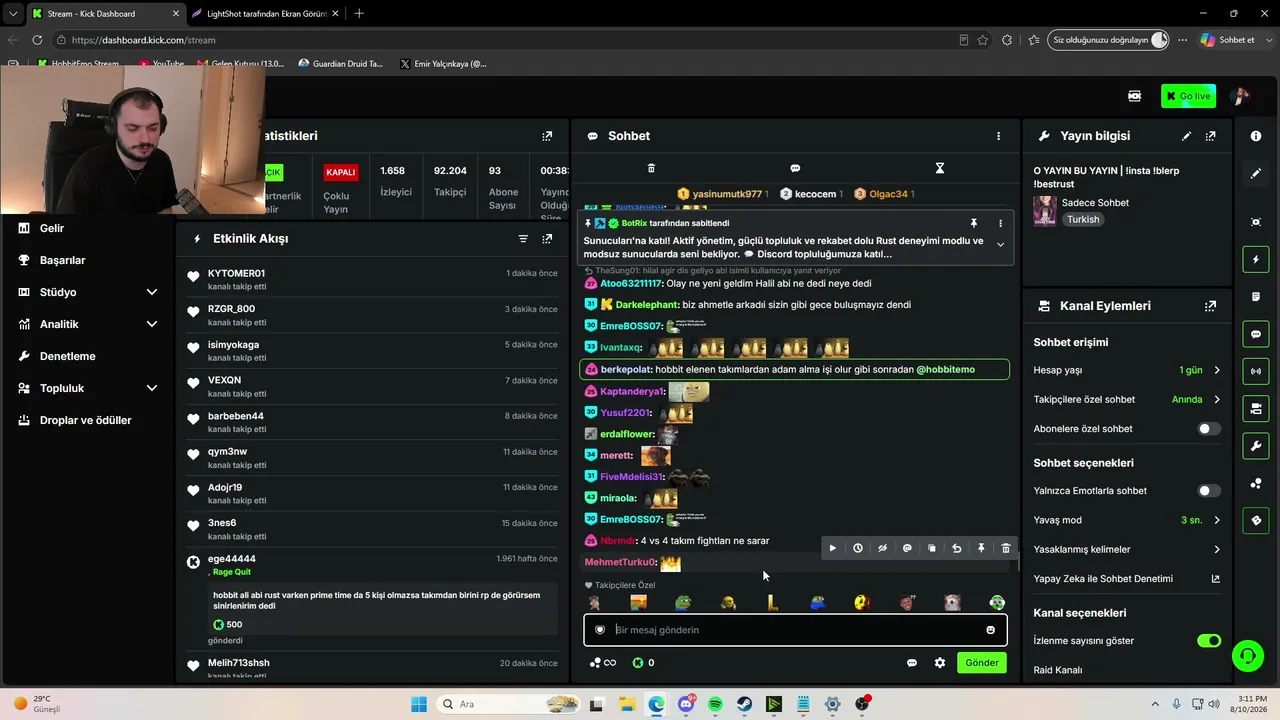Click the trash icon under Sohbet header
This screenshot has width=1280, height=720.
[651, 168]
